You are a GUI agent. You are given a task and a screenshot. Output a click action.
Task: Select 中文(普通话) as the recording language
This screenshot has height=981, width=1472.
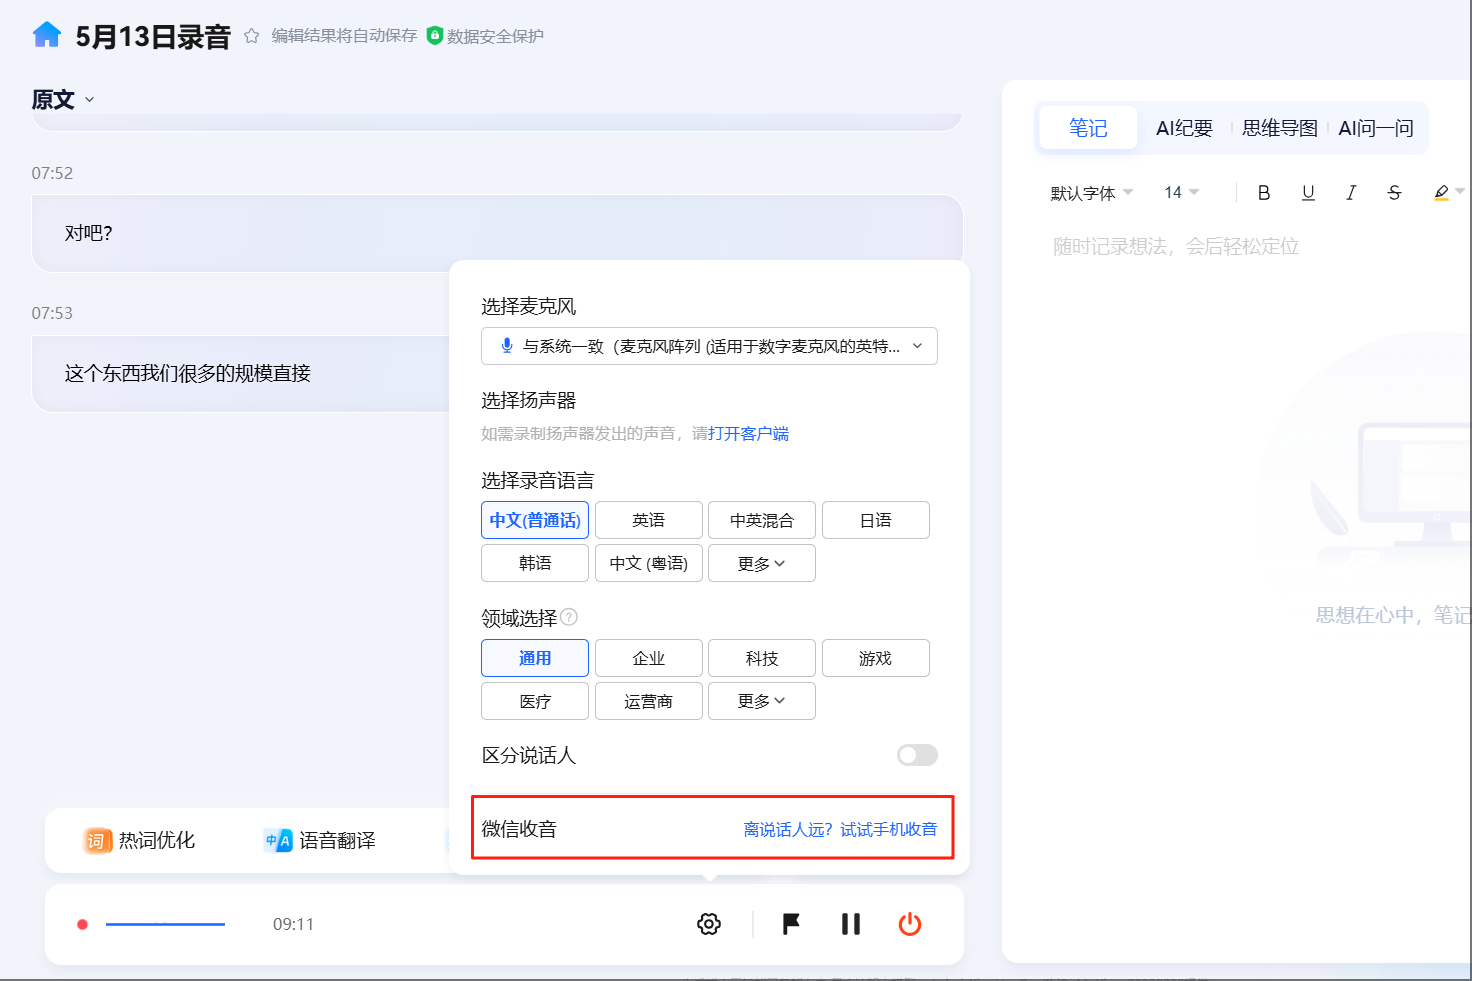click(535, 520)
